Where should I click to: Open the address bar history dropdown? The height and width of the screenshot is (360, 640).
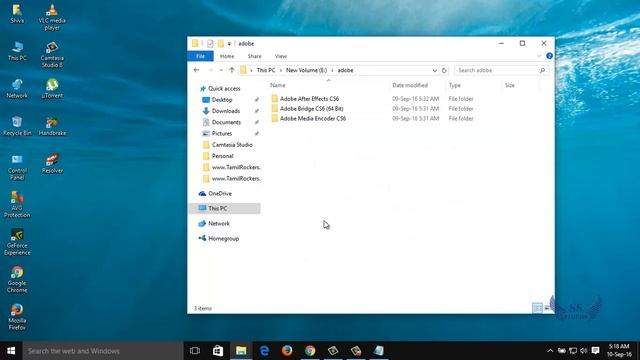pyautogui.click(x=434, y=70)
